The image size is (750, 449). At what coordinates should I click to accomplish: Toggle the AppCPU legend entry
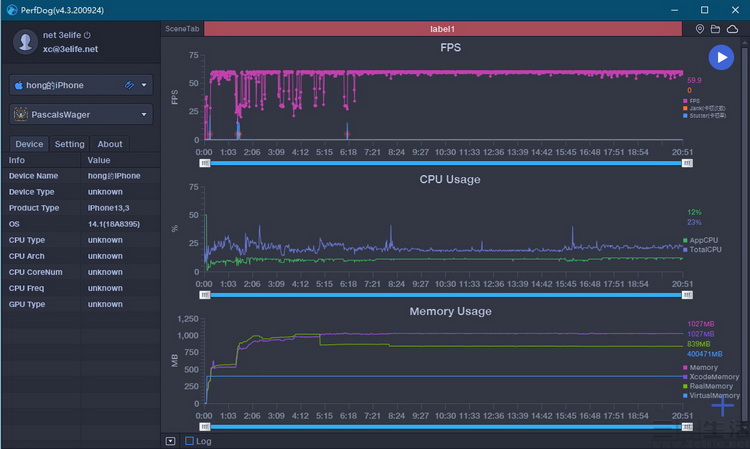[x=700, y=240]
